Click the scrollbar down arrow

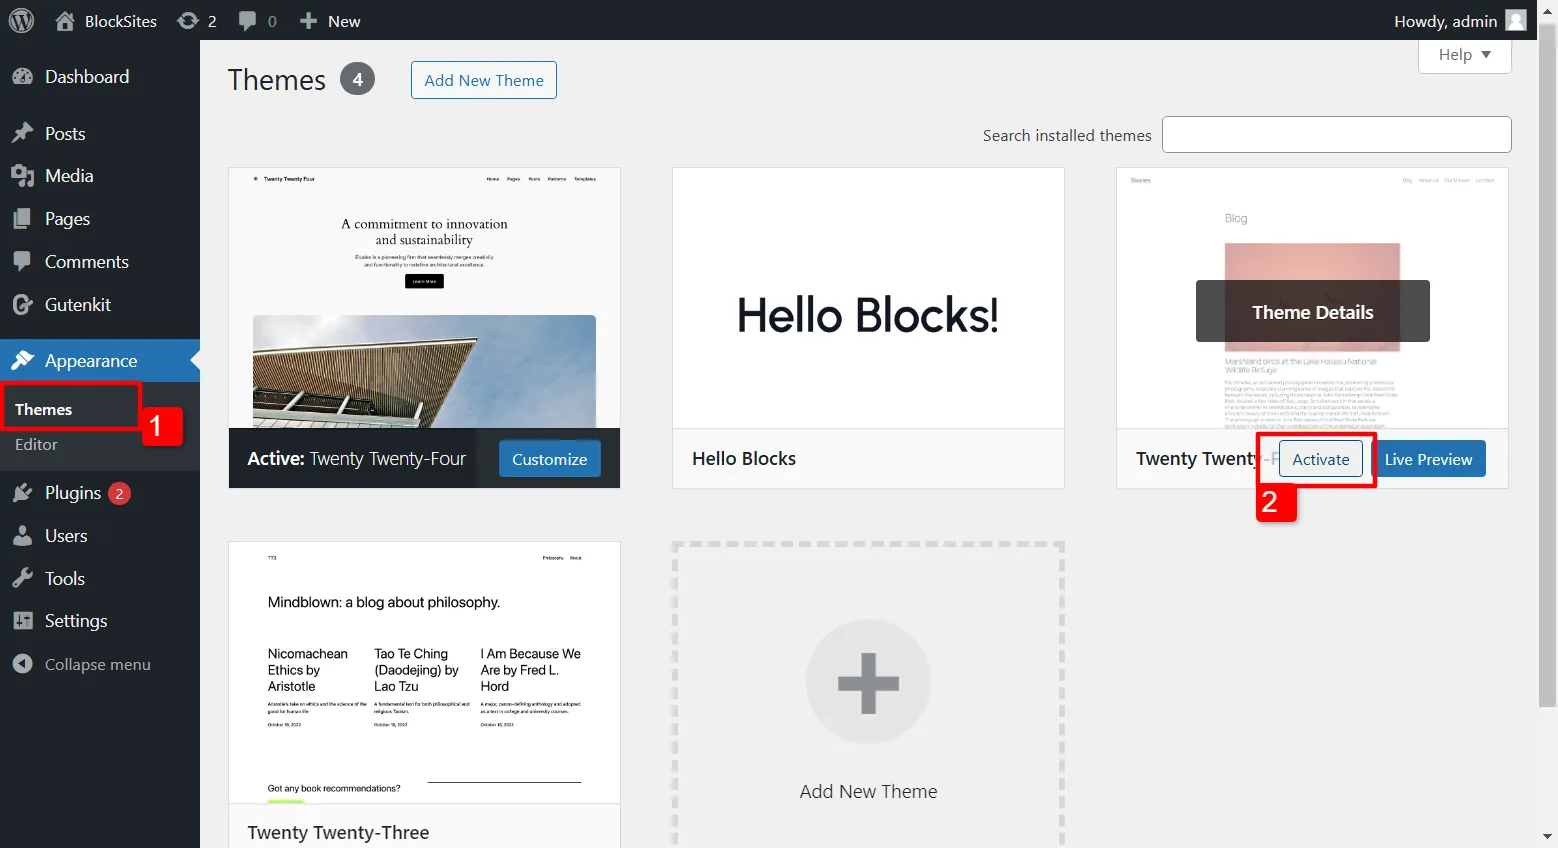(1547, 836)
